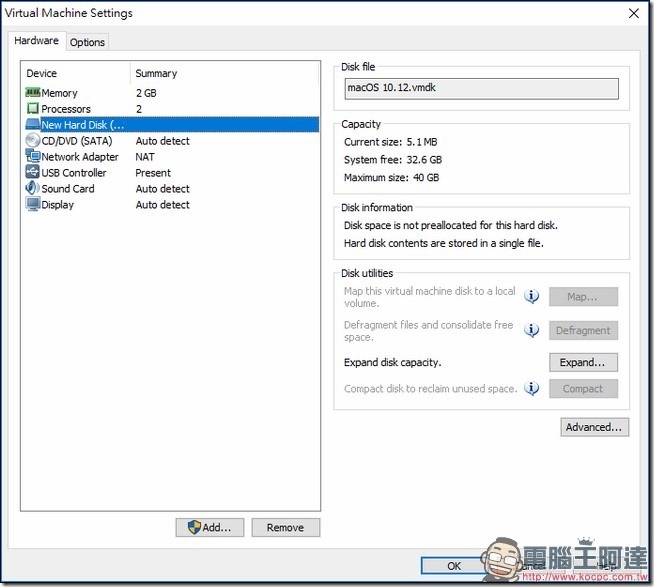The width and height of the screenshot is (654, 587).
Task: Click 'Current size: 5.1 MB' text
Action: 390,142
